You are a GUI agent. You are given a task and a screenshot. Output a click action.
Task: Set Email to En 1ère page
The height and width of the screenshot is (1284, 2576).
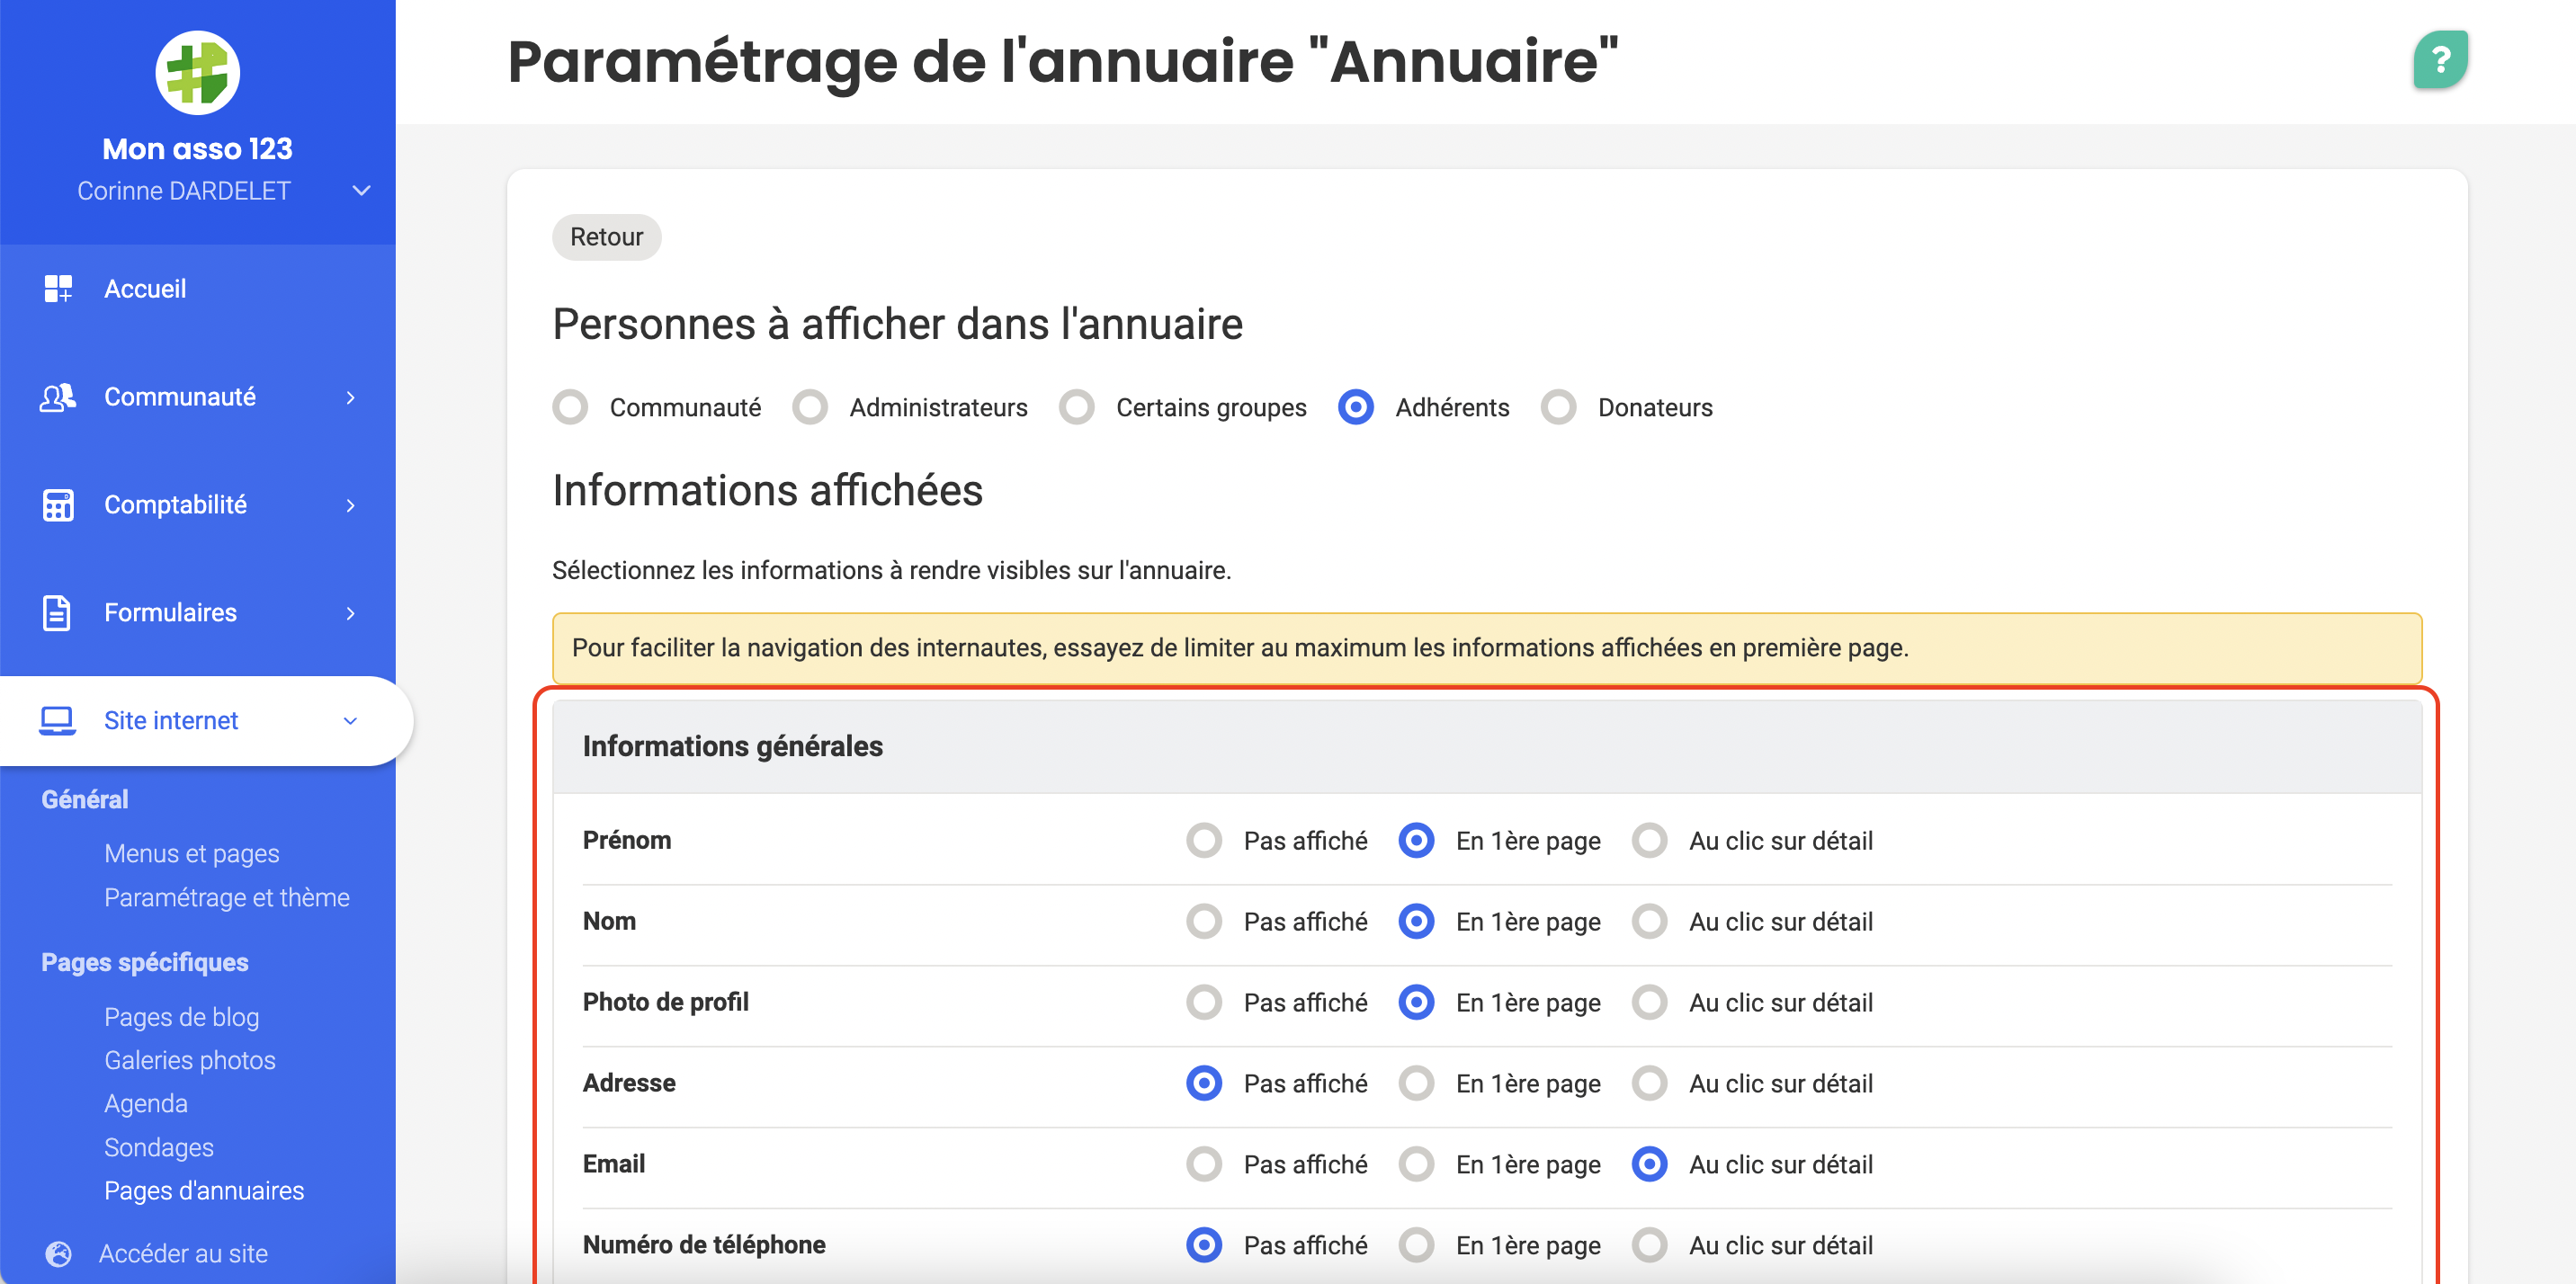[1416, 1164]
